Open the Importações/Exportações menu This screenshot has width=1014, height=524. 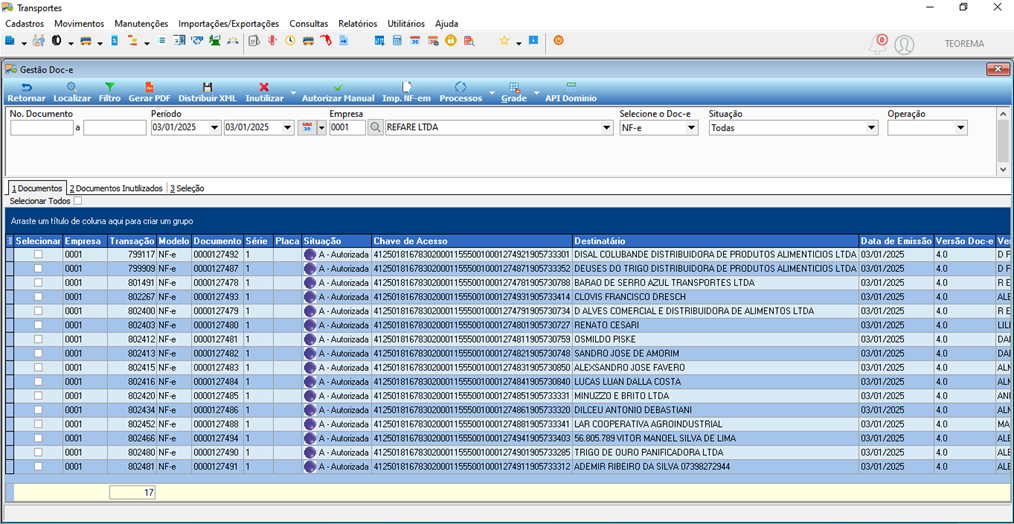coord(229,23)
